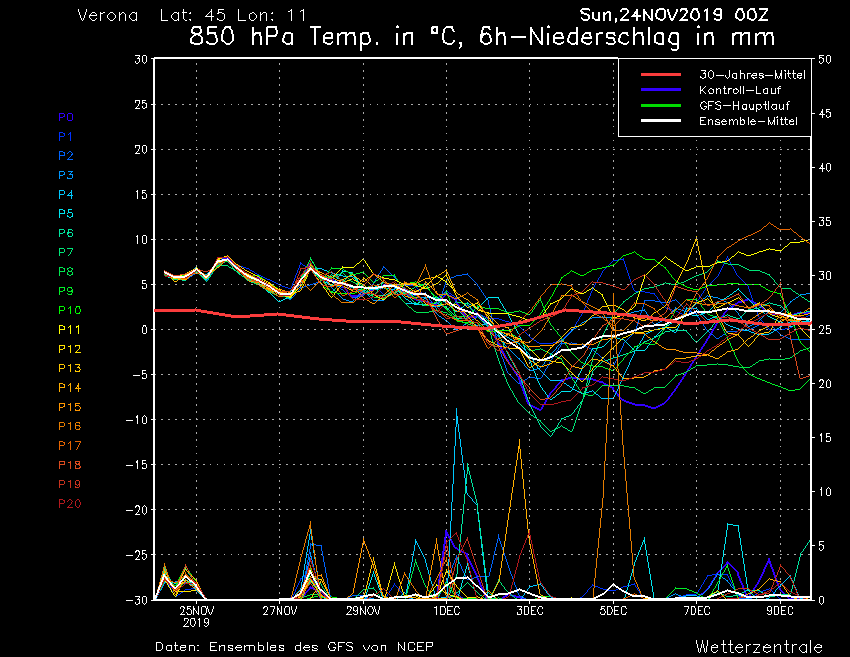
Task: Click the P14 orange member label
Action: 69,387
